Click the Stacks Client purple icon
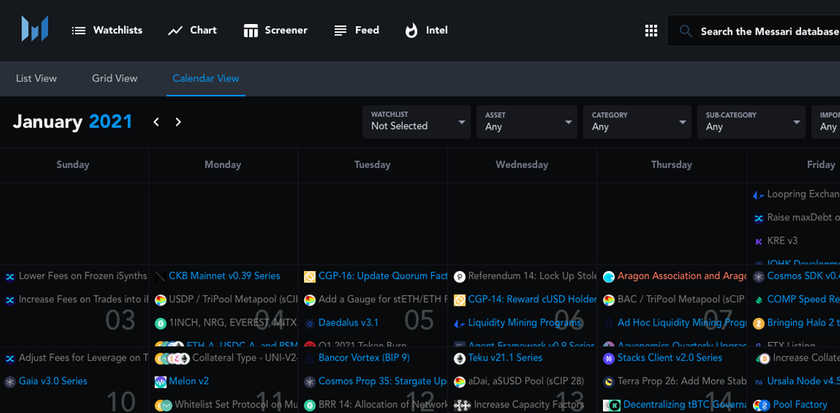 [x=609, y=358]
